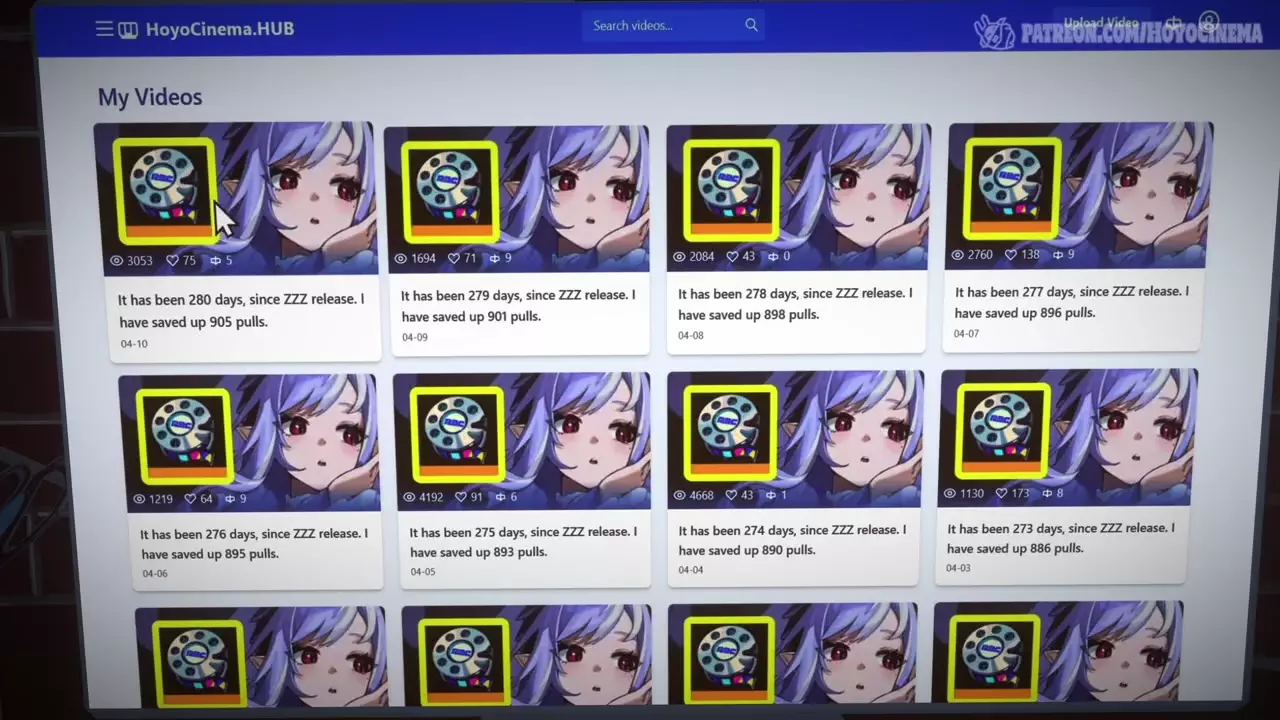The height and width of the screenshot is (720, 1280).
Task: Click eye icon on 274 days video
Action: [679, 495]
